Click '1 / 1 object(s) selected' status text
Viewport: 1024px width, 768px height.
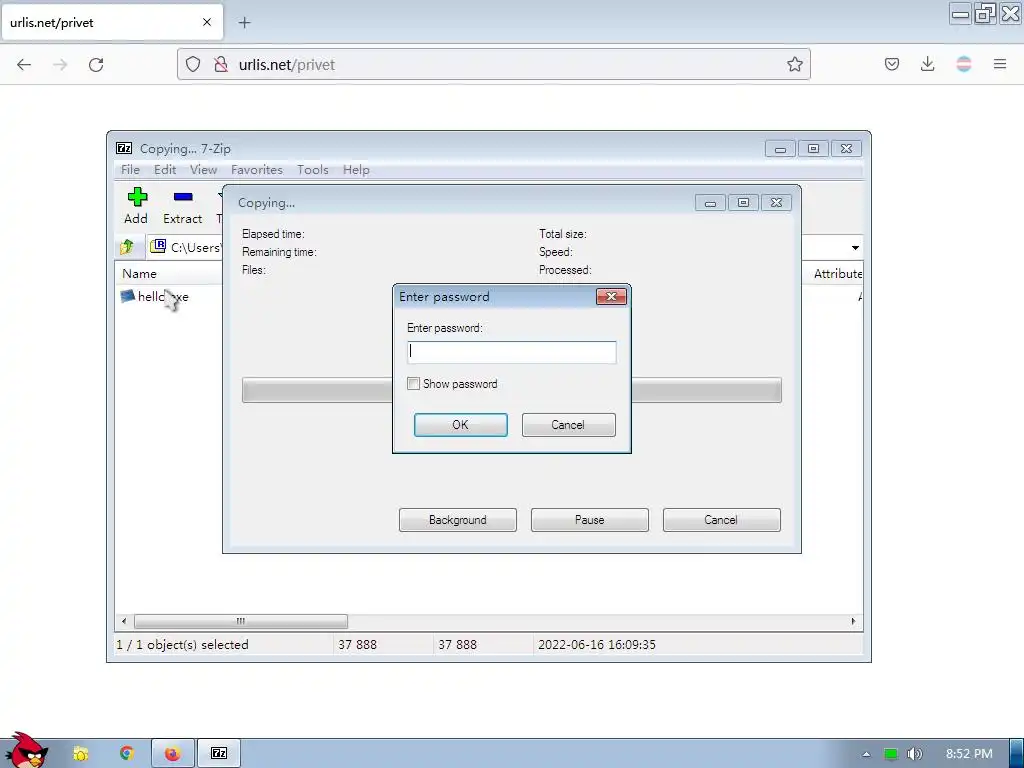tap(182, 645)
